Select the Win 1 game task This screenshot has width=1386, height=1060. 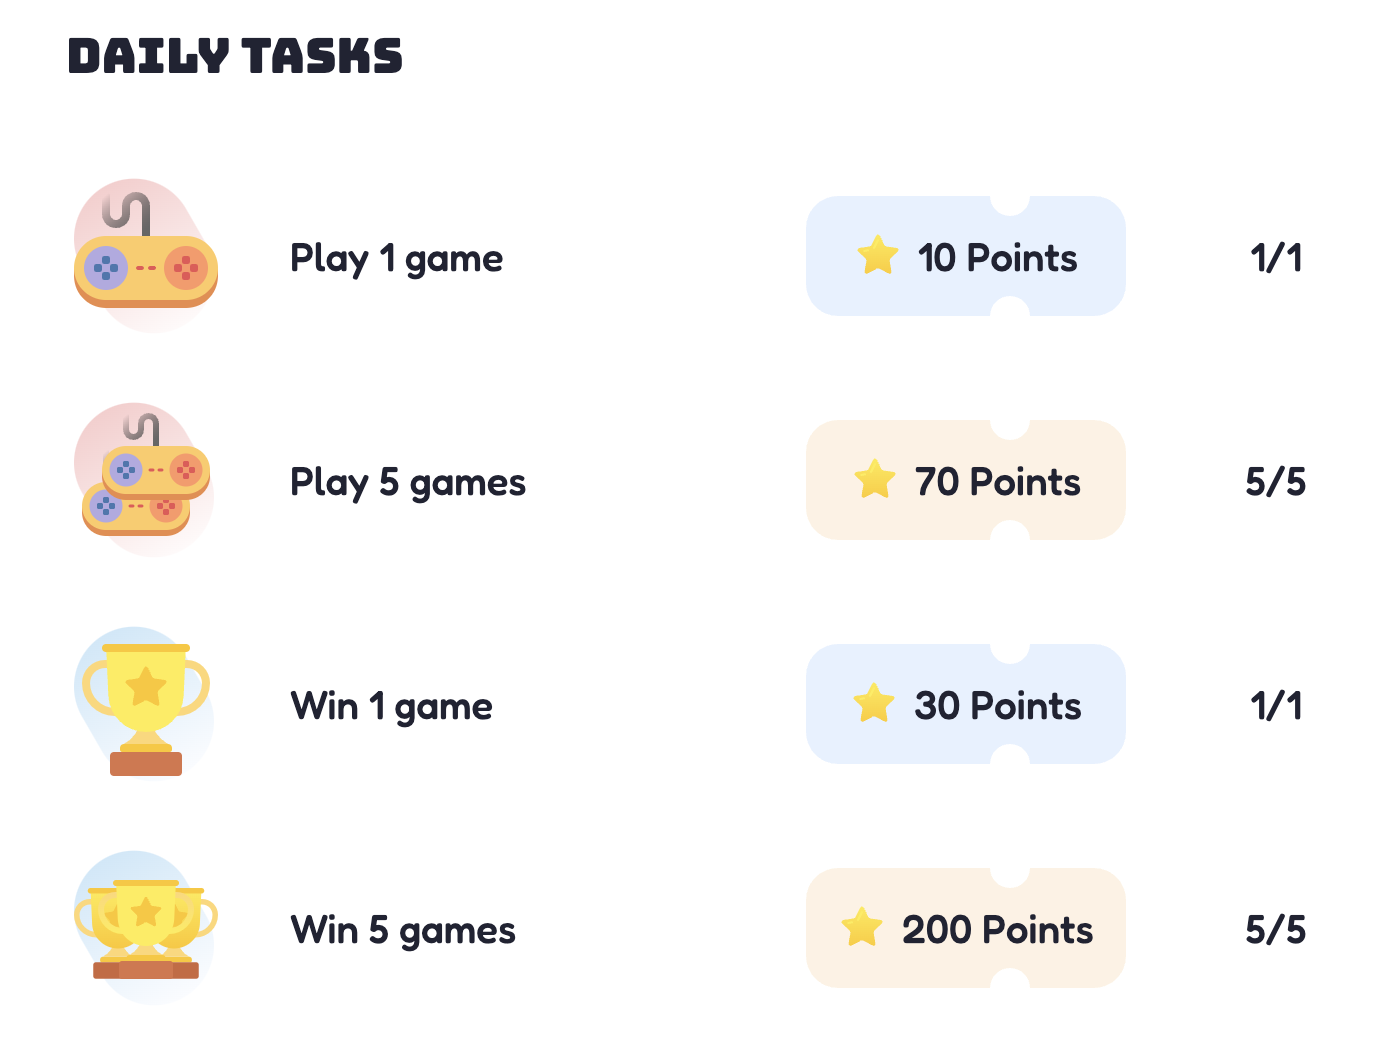pyautogui.click(x=392, y=707)
